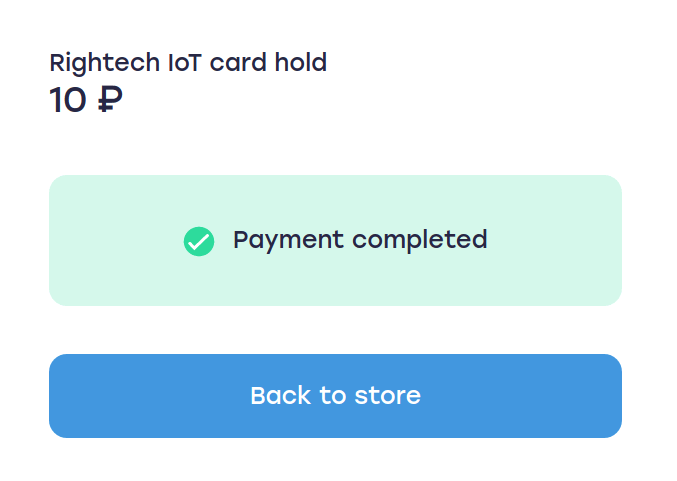
Task: Click the ruble currency symbol
Action: pyautogui.click(x=110, y=100)
